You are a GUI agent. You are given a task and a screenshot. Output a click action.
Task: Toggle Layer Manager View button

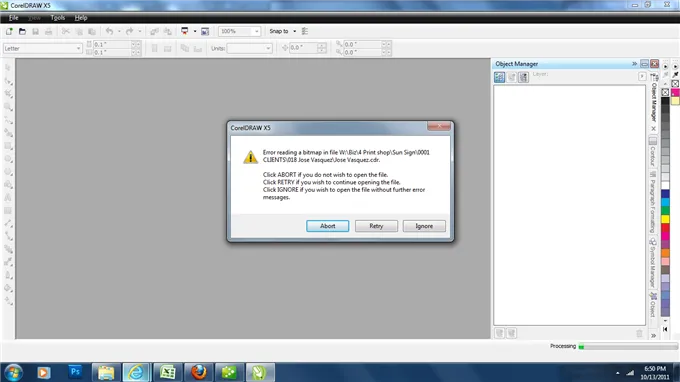[523, 77]
